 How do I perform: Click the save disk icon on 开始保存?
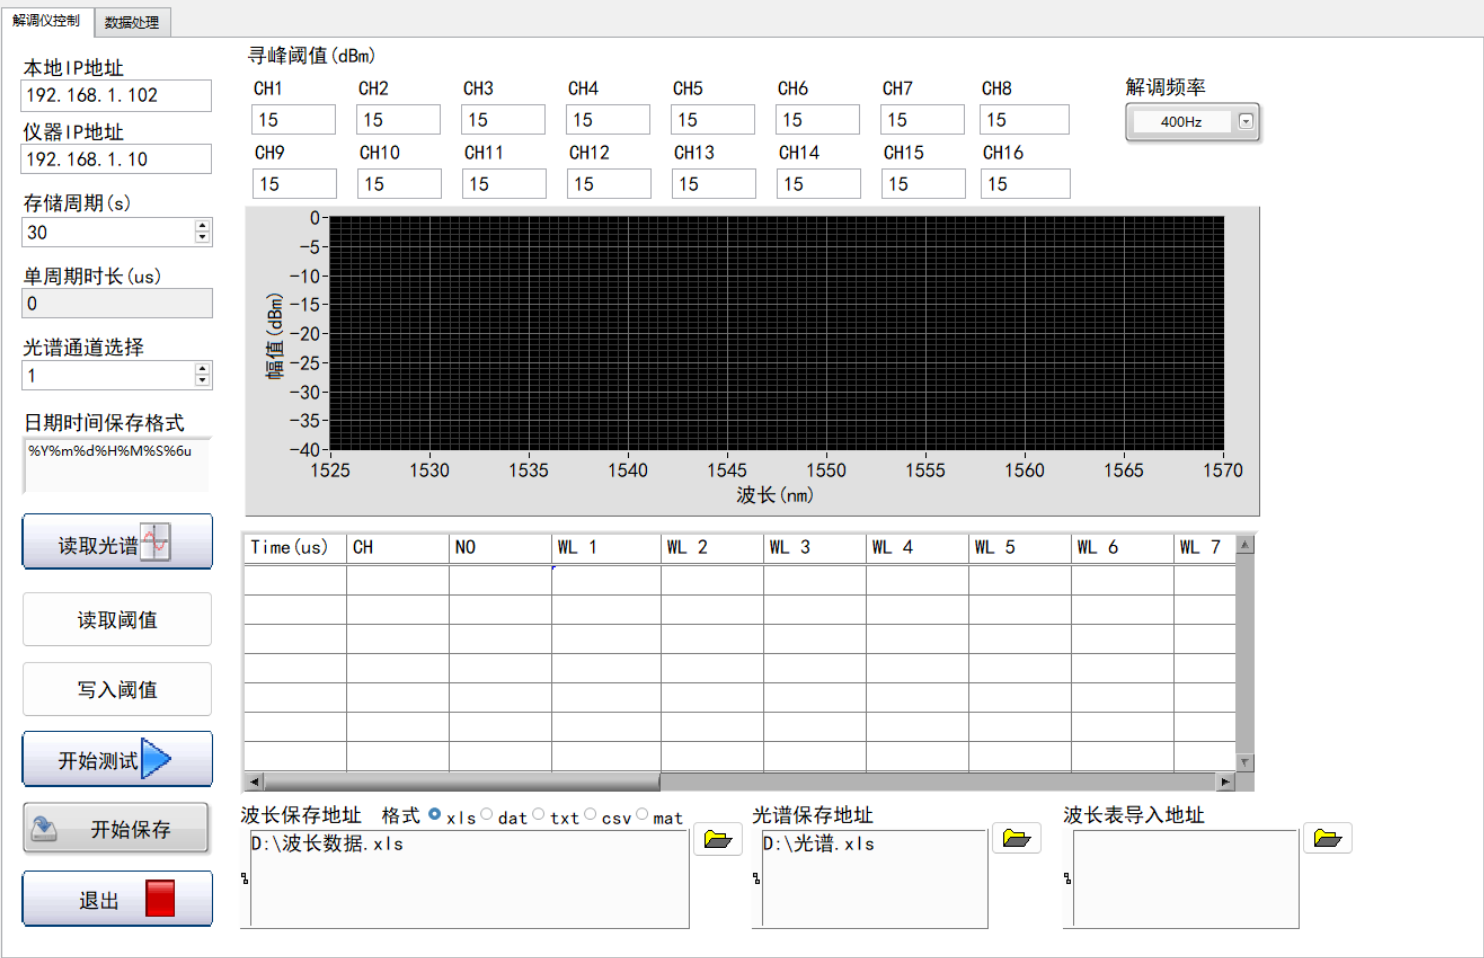click(x=44, y=828)
